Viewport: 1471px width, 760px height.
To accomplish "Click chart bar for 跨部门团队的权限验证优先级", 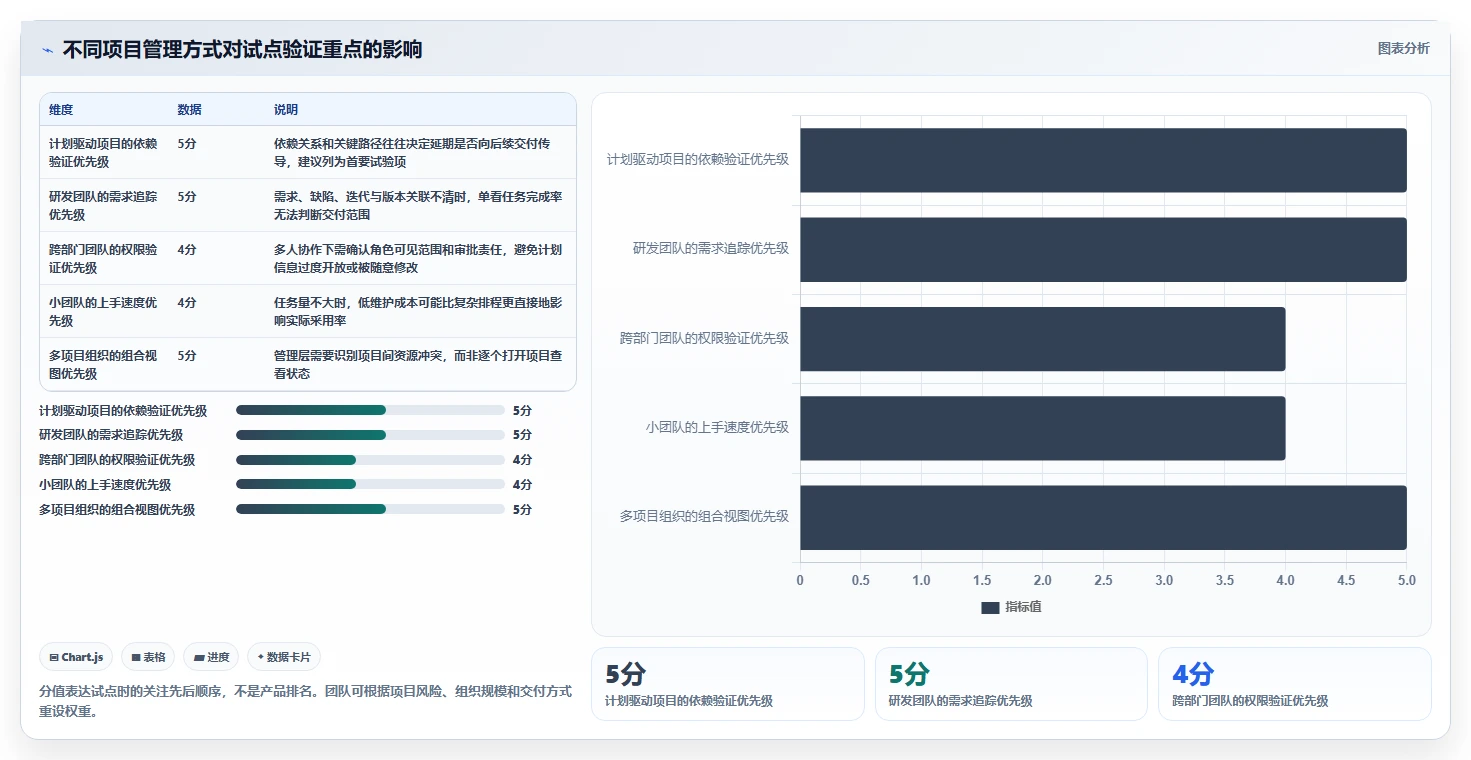I will click(x=1042, y=339).
